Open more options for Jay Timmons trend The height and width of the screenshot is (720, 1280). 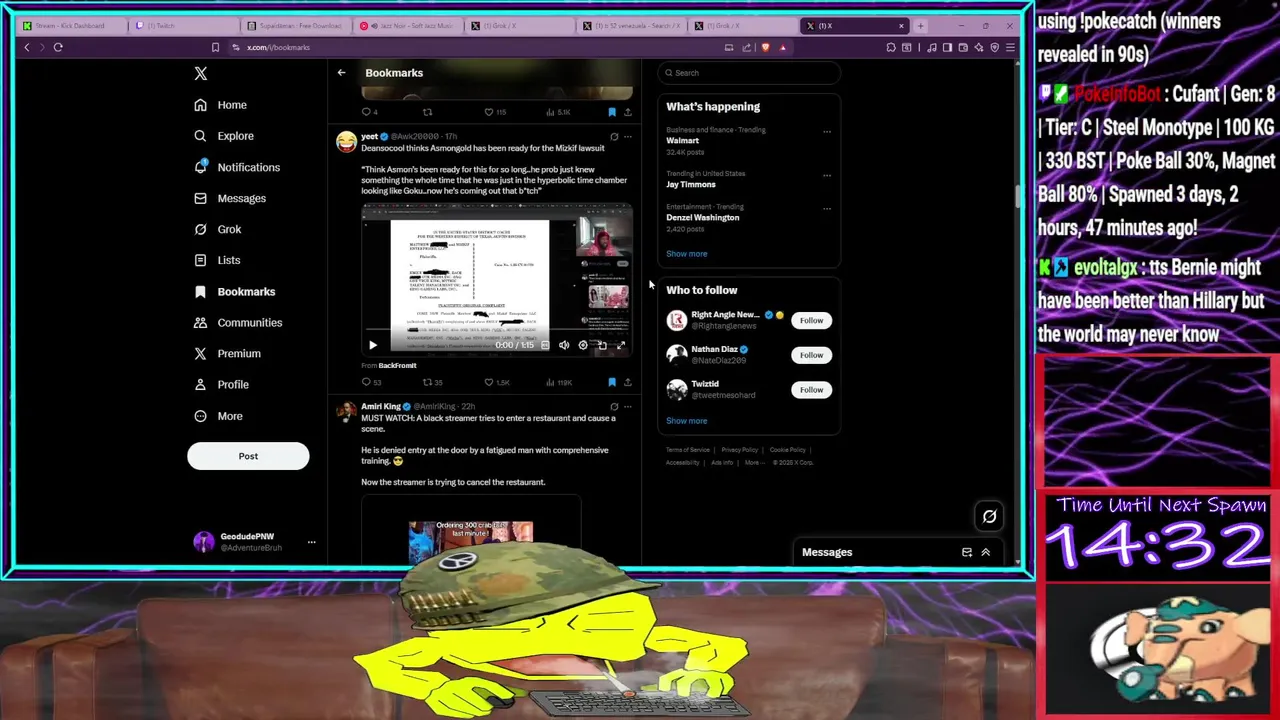[x=827, y=175]
